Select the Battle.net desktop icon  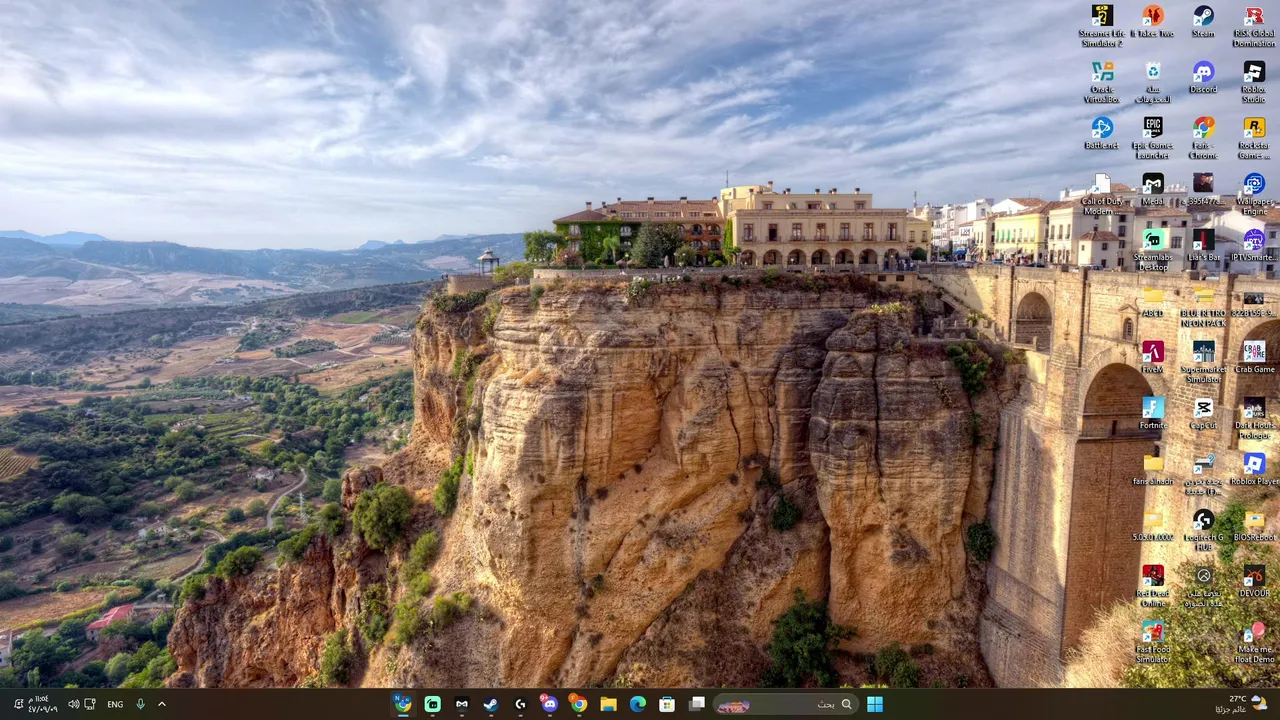pyautogui.click(x=1102, y=134)
